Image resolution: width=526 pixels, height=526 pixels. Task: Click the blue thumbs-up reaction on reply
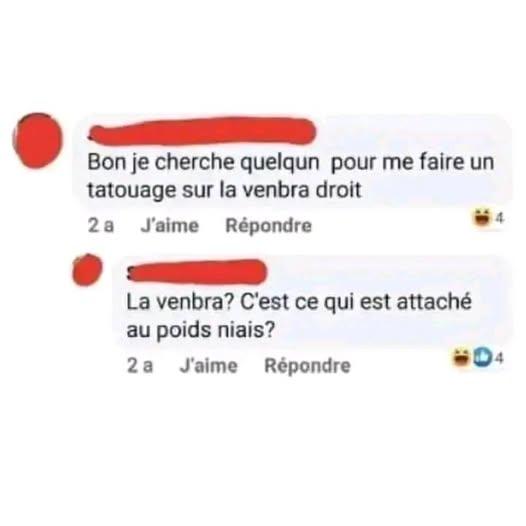click(482, 358)
